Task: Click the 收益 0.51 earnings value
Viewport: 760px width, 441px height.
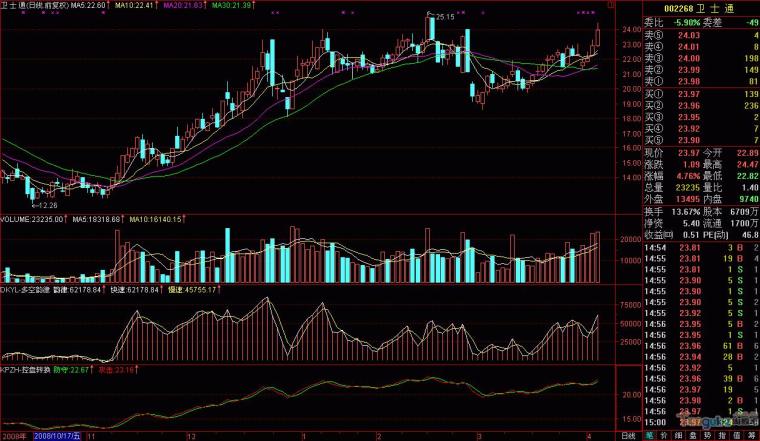Action: [691, 235]
